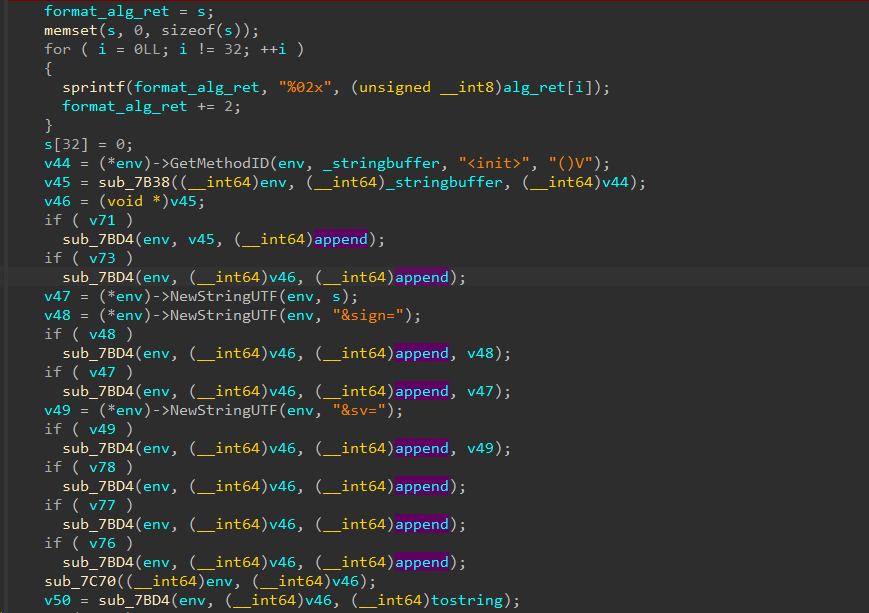Image resolution: width=869 pixels, height=613 pixels.
Task: Select variable v50 on last line
Action: click(x=58, y=600)
